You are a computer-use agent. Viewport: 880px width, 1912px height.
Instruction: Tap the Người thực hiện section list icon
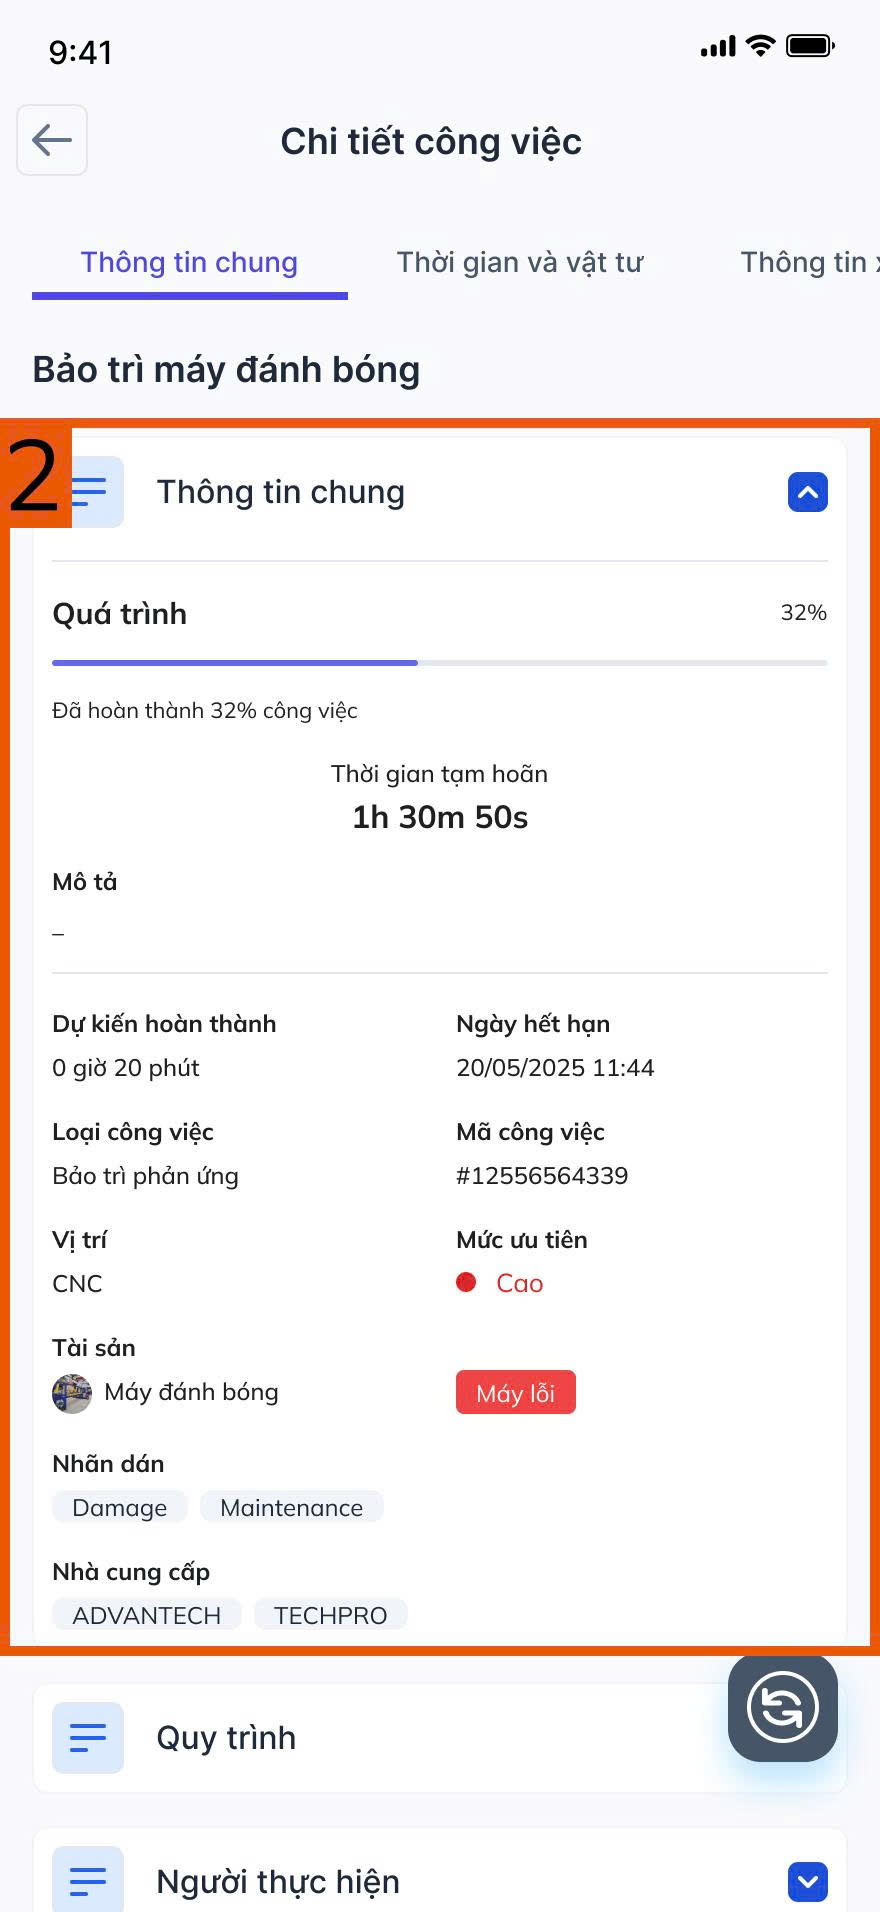tap(88, 1881)
